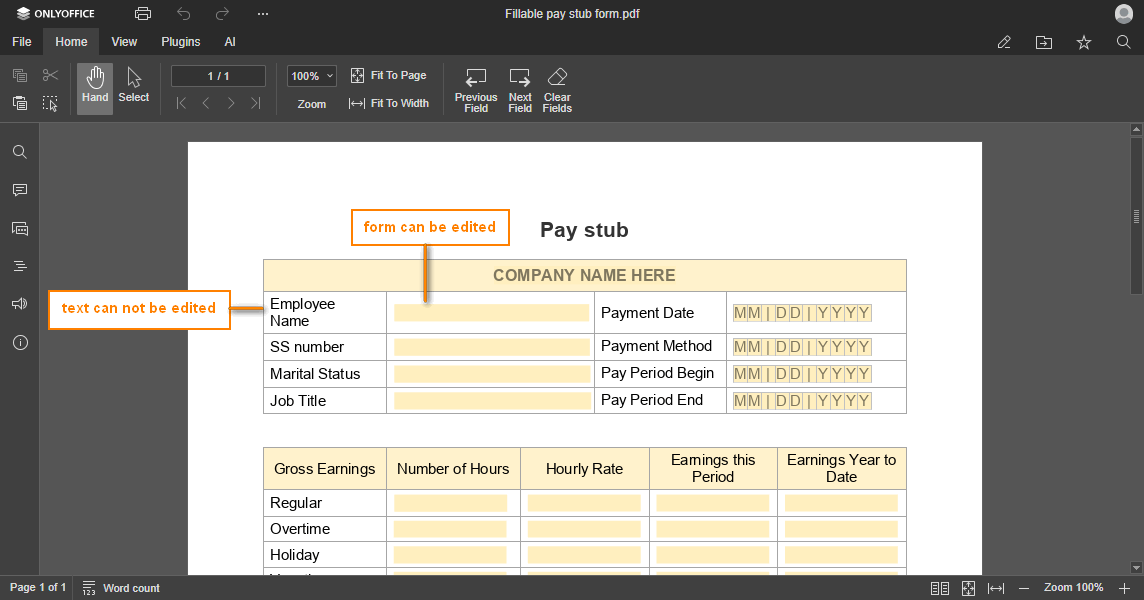Click Regular Number of Hours field
1144x600 pixels.
pyautogui.click(x=450, y=503)
